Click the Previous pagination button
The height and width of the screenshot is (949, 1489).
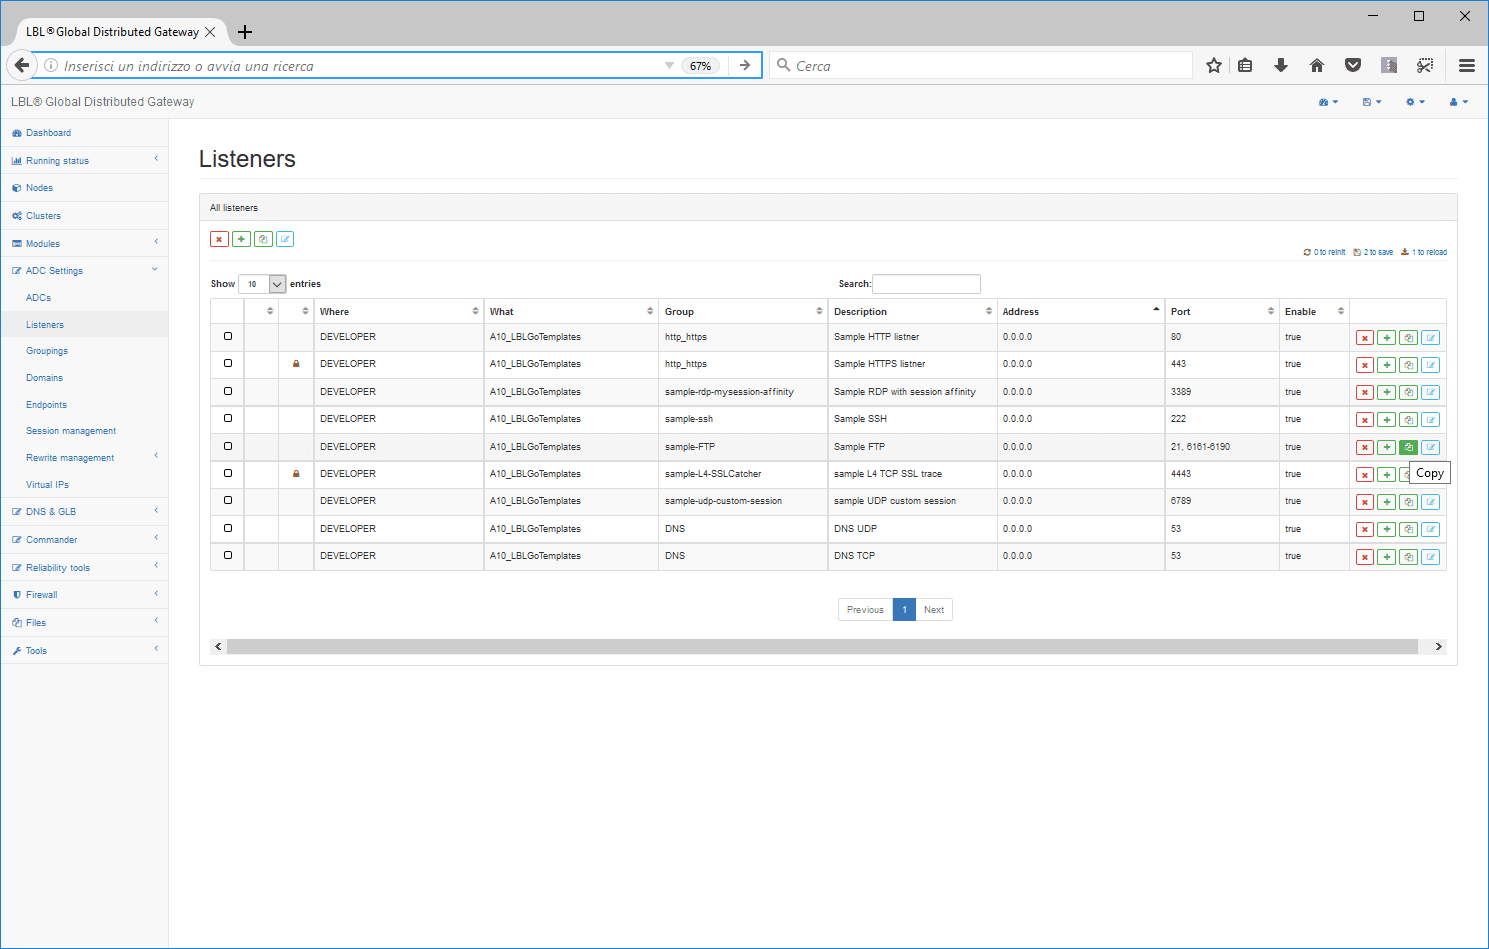[865, 609]
